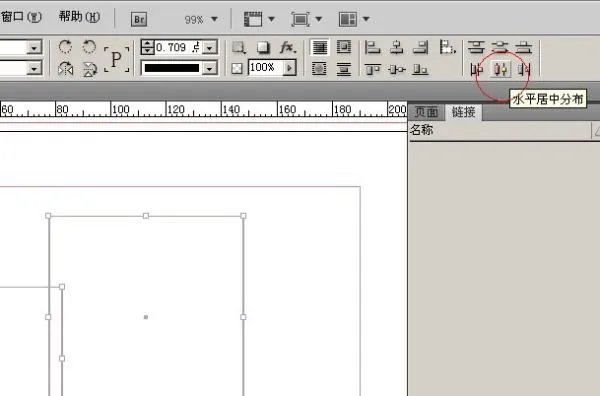The height and width of the screenshot is (396, 600).
Task: Open the 帮助(H) menu
Action: [x=79, y=17]
